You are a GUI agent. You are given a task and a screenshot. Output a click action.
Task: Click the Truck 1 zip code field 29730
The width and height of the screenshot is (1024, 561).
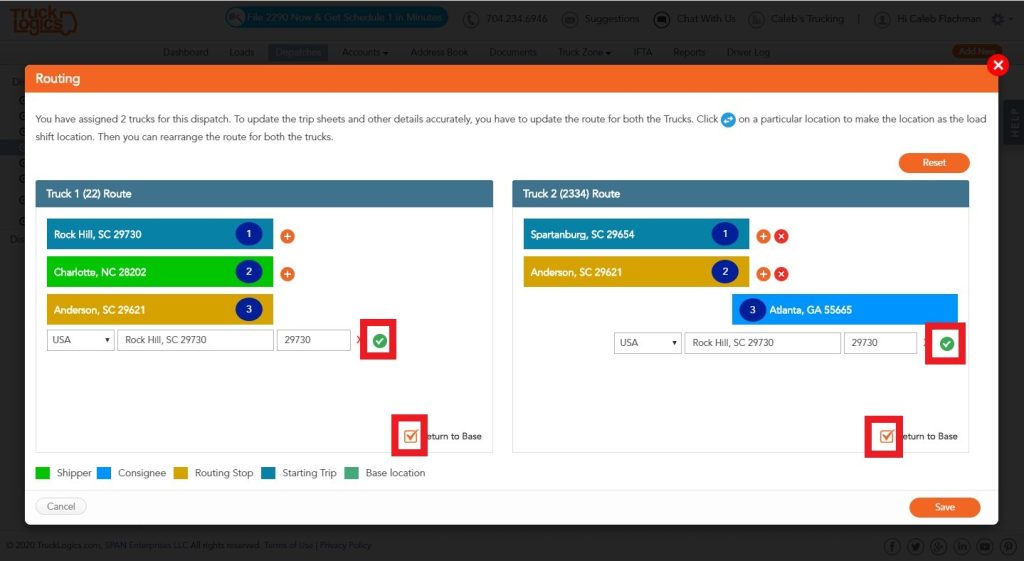pos(313,340)
